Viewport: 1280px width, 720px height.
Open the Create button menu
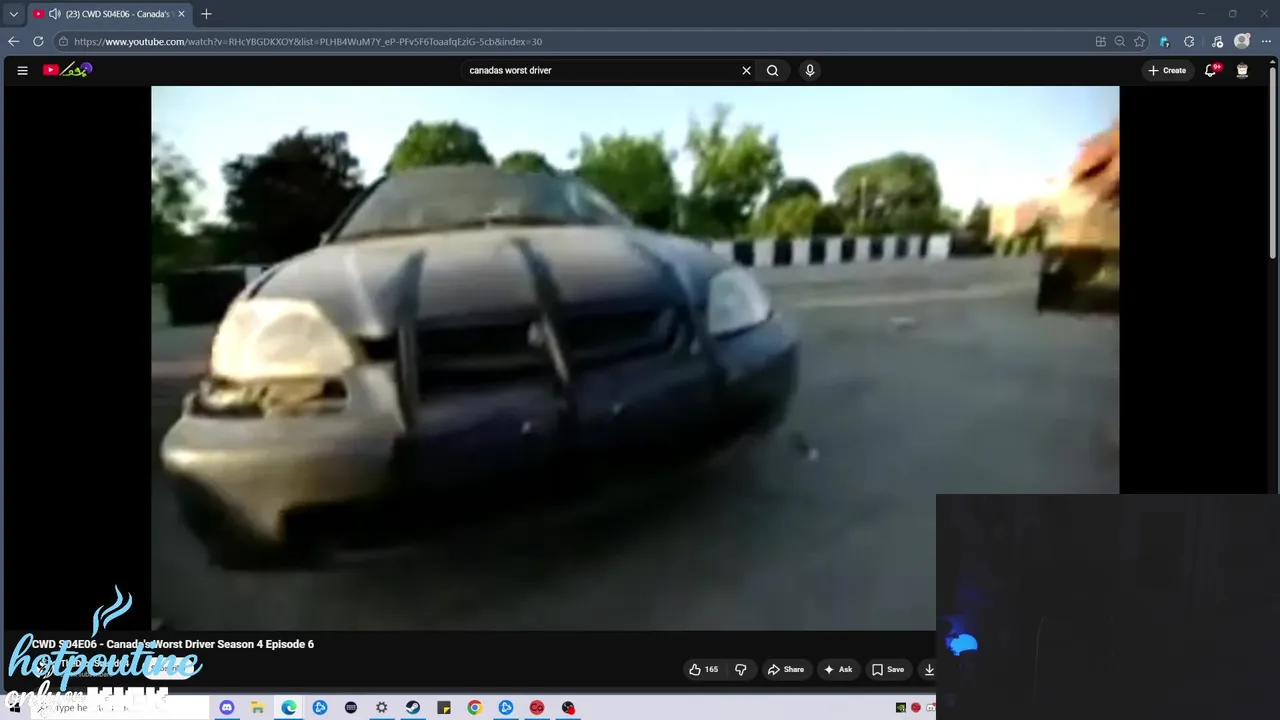1167,70
